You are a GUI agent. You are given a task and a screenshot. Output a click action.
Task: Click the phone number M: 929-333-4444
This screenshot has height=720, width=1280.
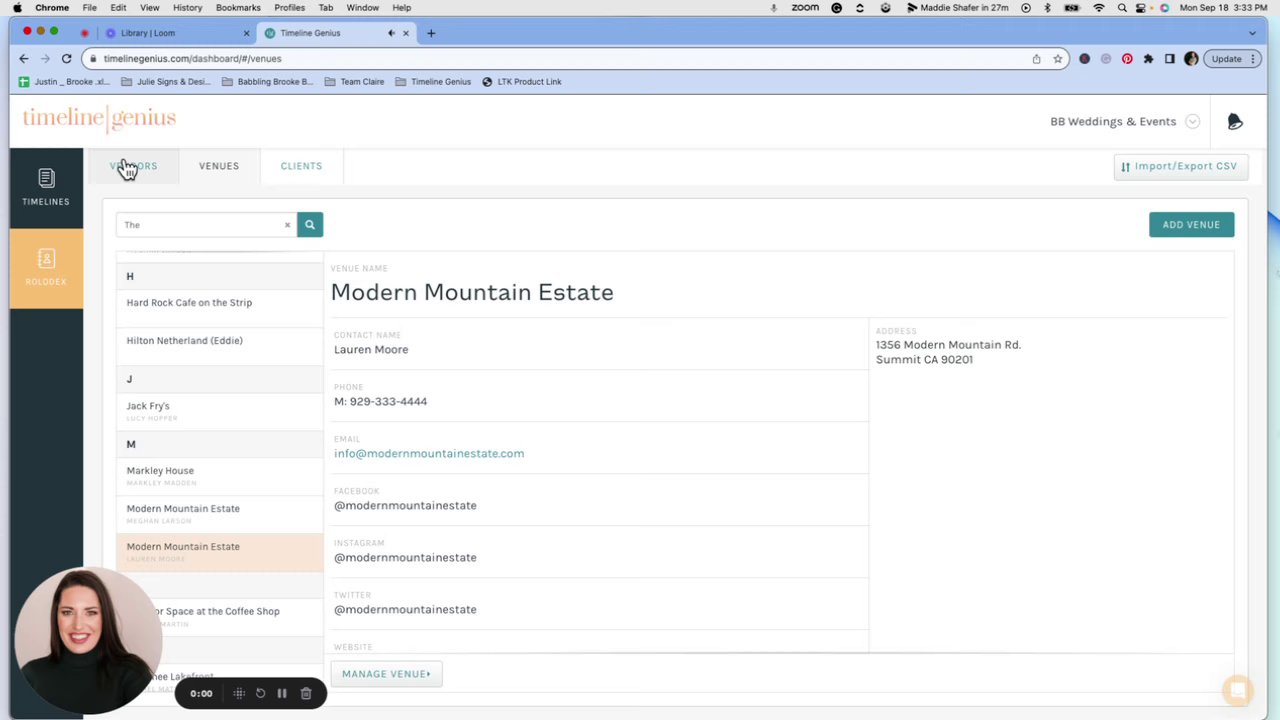380,401
